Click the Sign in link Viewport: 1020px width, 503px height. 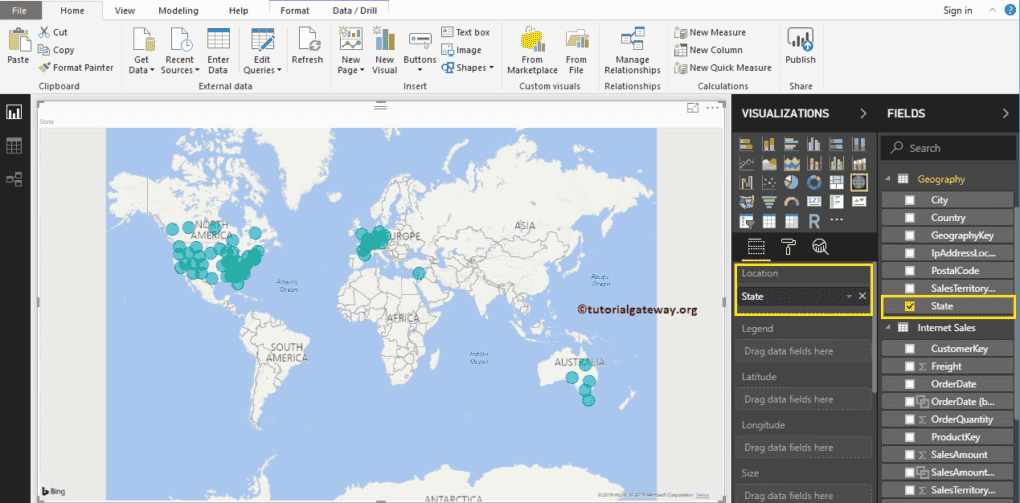pos(957,10)
